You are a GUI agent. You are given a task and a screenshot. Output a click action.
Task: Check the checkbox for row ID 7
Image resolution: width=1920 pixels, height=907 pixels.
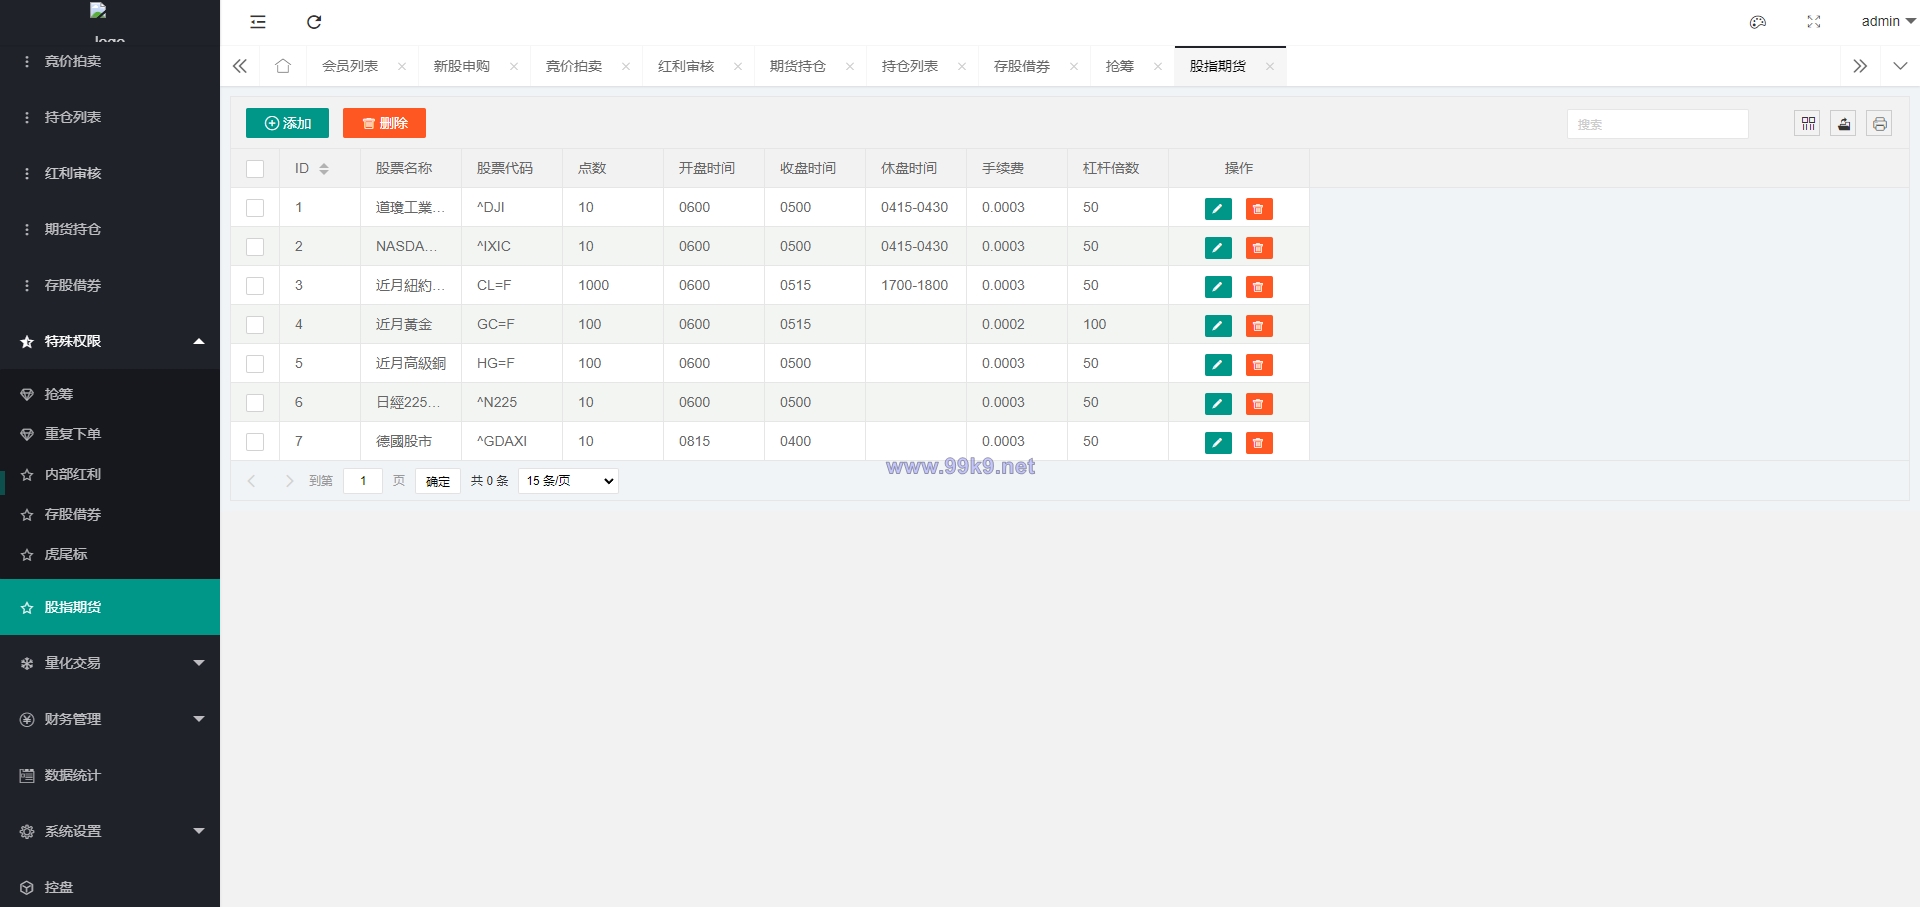255,442
